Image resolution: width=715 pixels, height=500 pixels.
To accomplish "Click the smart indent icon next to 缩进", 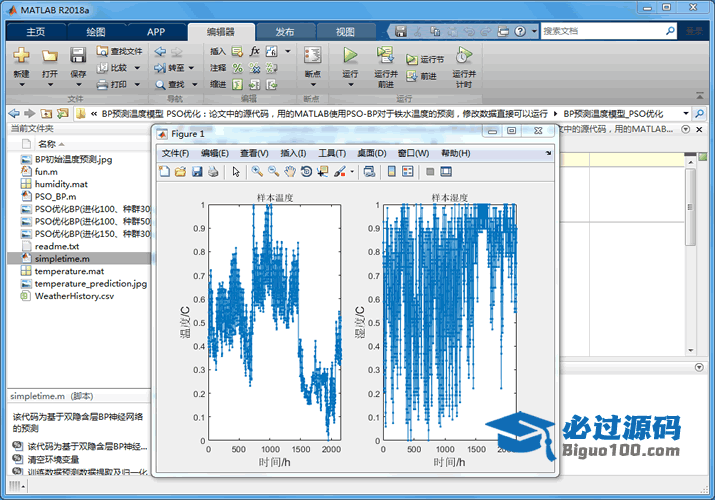I will 237,84.
